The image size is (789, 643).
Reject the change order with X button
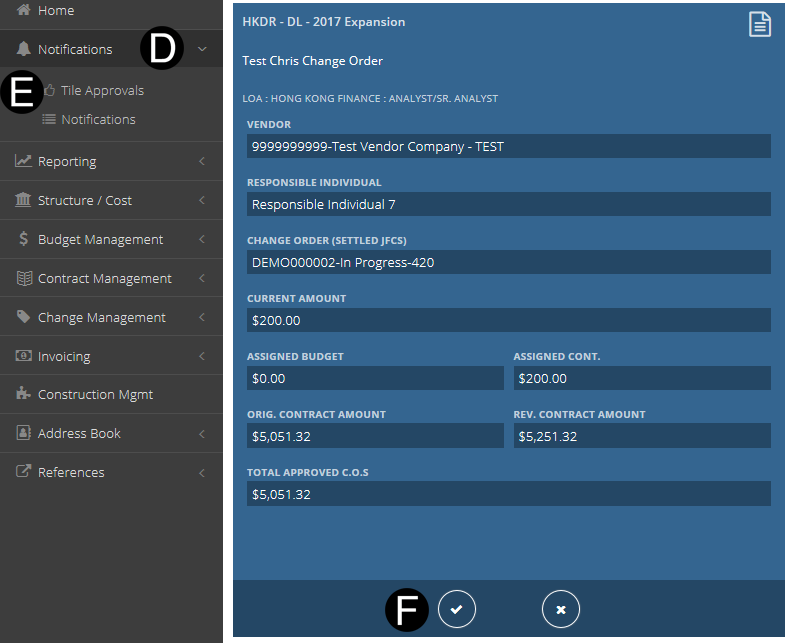coord(561,609)
